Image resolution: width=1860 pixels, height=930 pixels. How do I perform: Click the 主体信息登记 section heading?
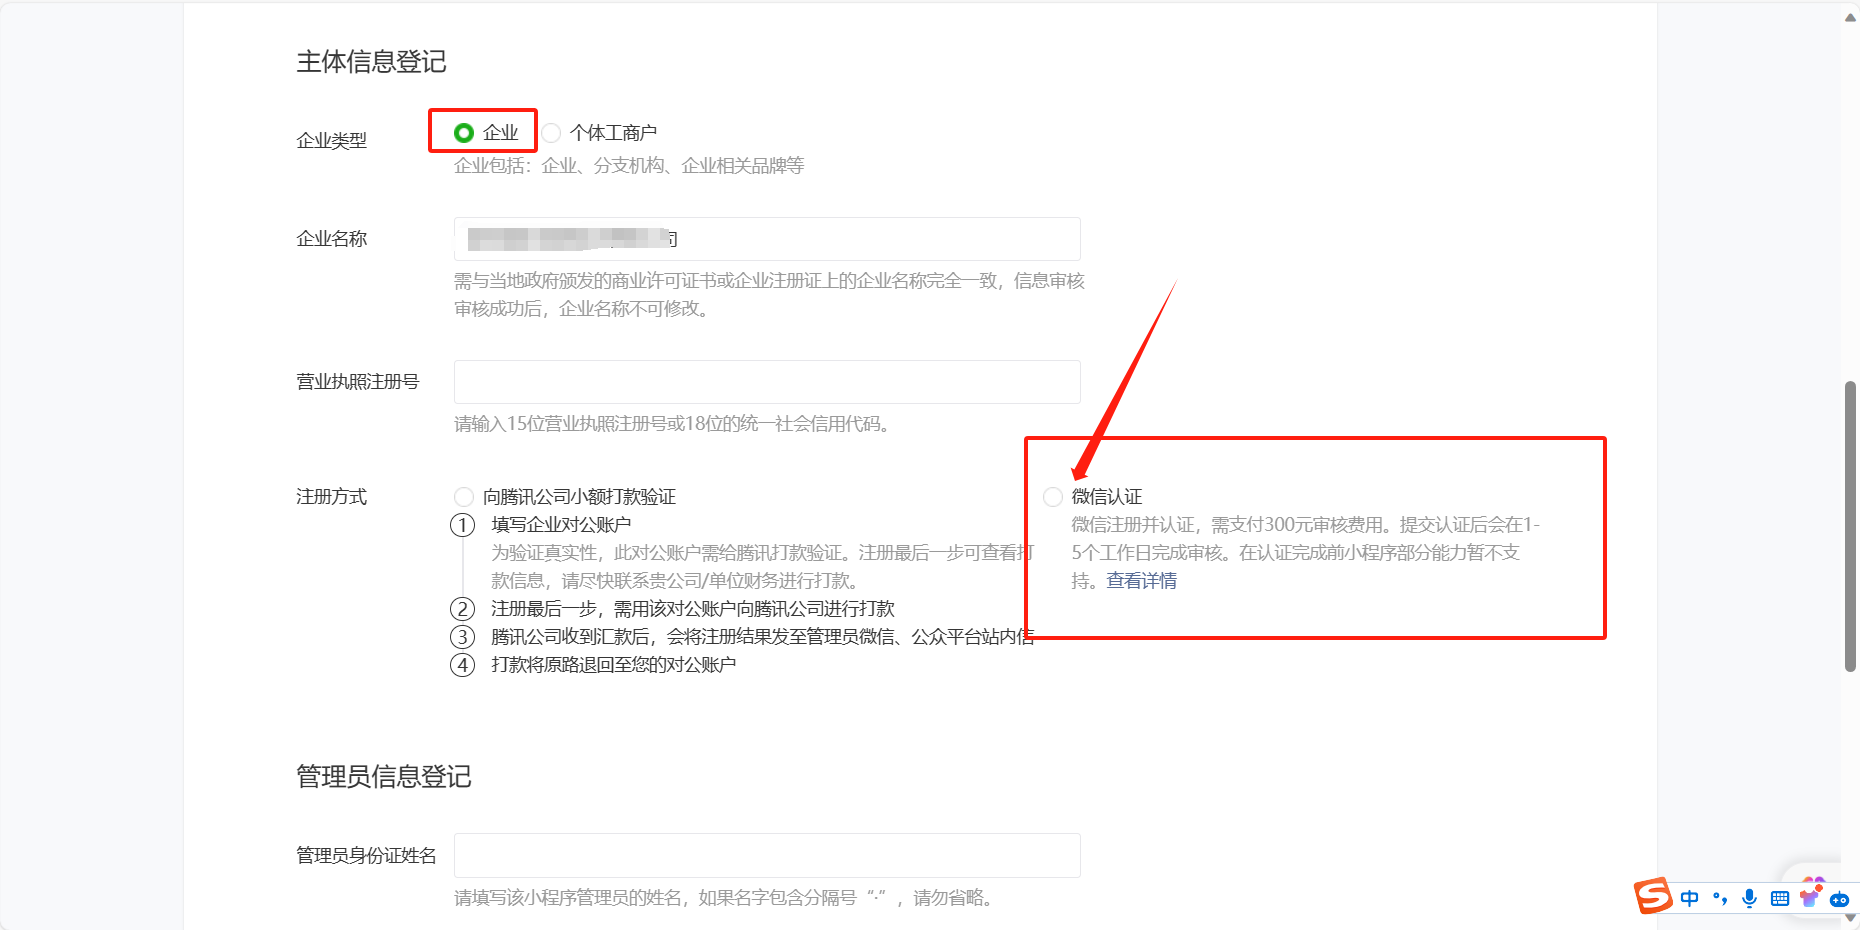[x=371, y=62]
